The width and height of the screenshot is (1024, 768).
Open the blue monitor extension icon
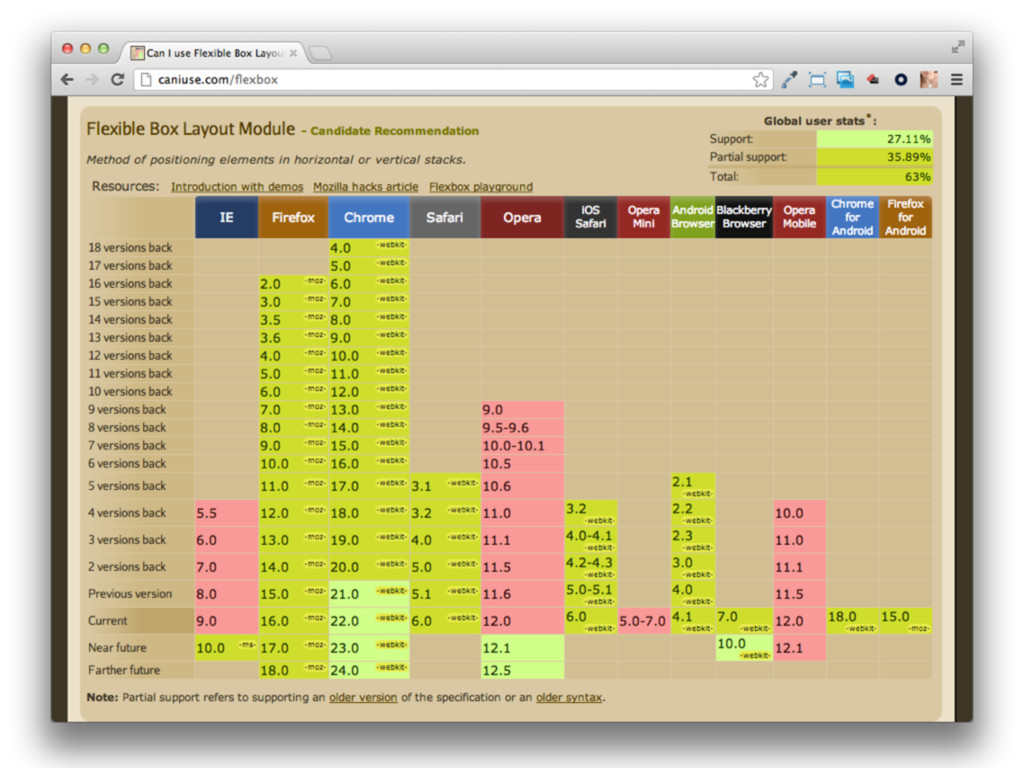point(845,80)
